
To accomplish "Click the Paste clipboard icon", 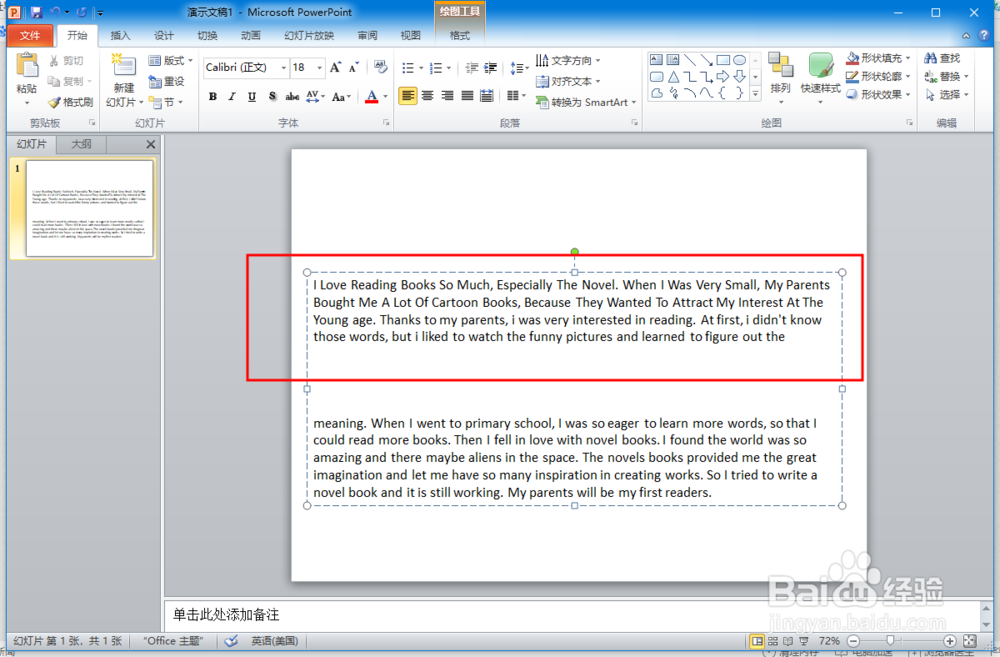I will pyautogui.click(x=27, y=66).
